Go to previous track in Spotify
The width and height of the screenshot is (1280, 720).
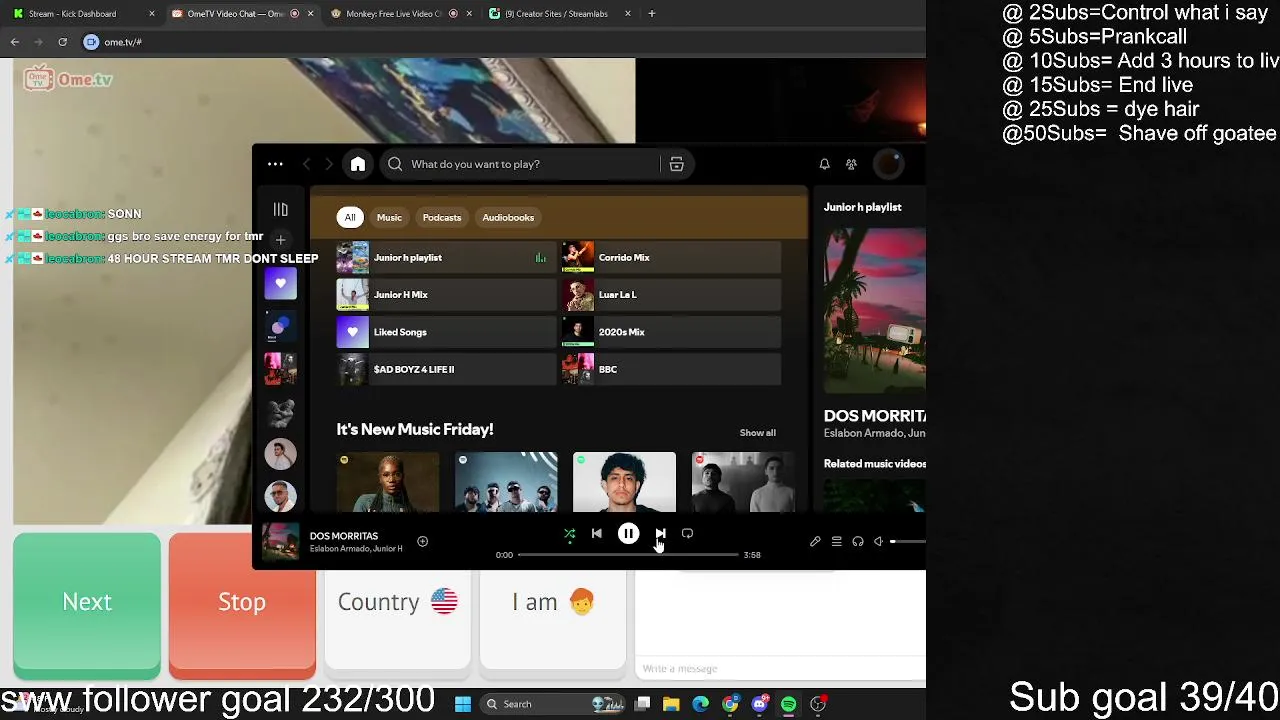coord(596,534)
